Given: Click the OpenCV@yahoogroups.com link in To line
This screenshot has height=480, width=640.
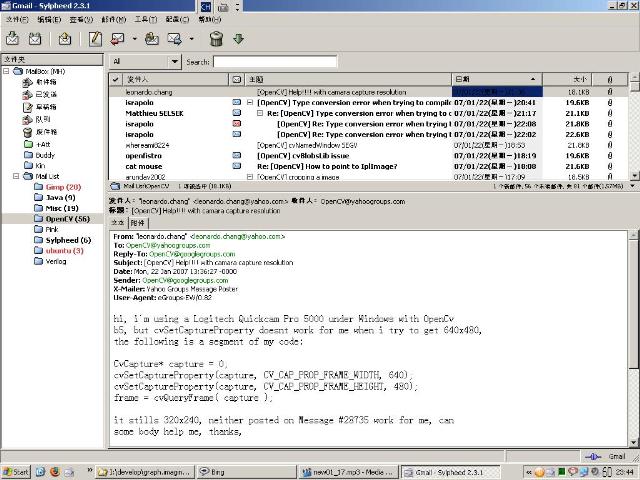Looking at the screenshot, I should coord(168,245).
